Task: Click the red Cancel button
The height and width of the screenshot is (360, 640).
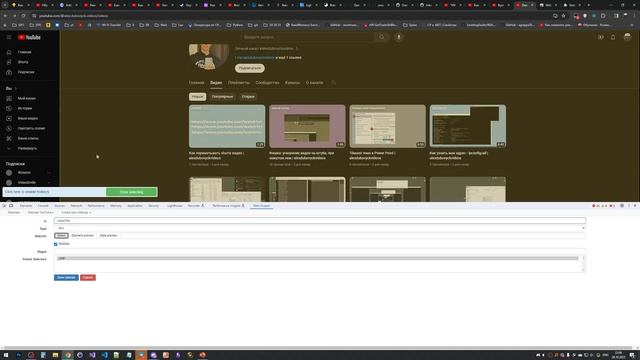Action: point(88,278)
